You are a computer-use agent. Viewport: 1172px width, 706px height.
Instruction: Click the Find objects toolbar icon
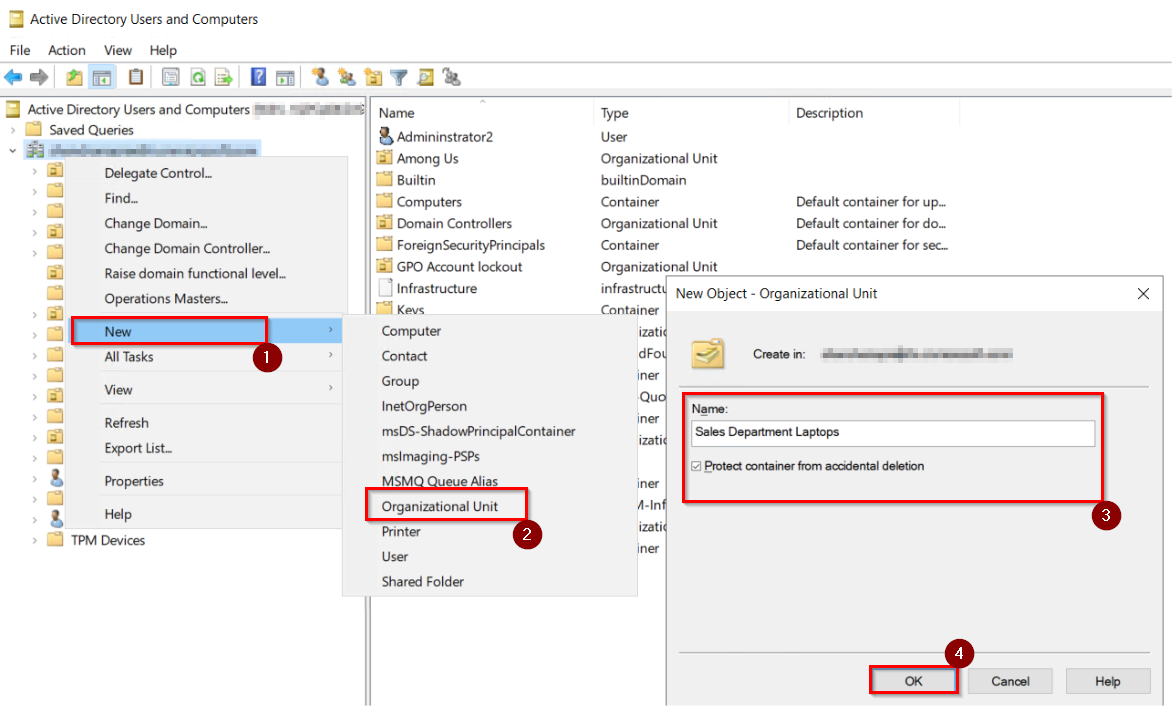pos(425,77)
